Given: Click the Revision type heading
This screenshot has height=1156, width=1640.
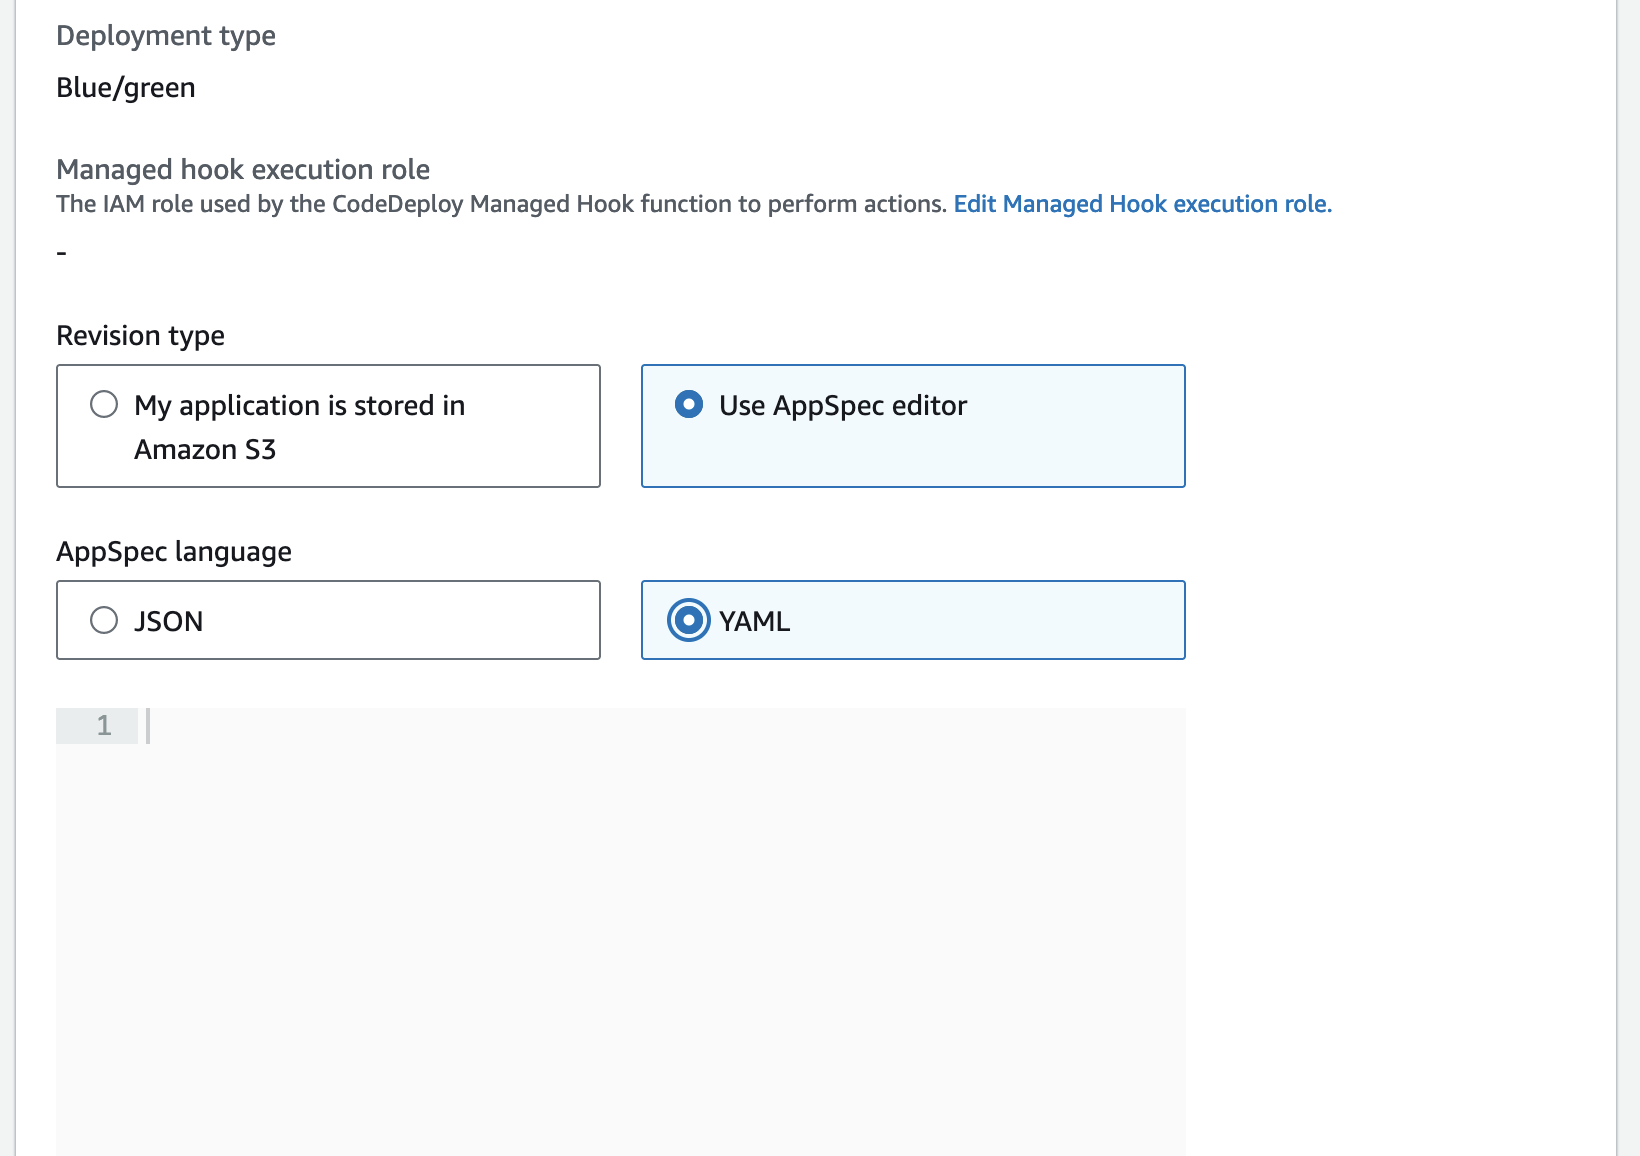Looking at the screenshot, I should point(140,336).
